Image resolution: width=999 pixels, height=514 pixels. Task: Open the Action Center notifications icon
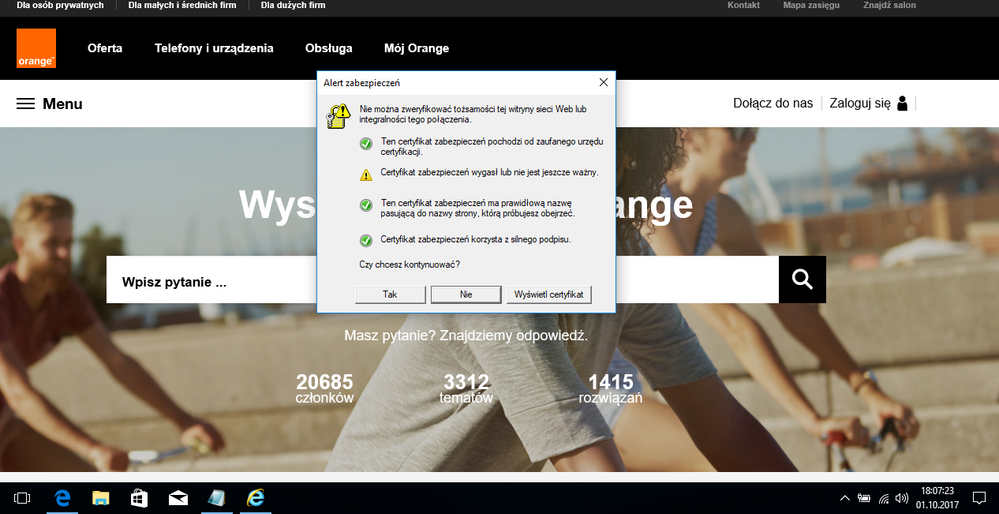point(977,498)
